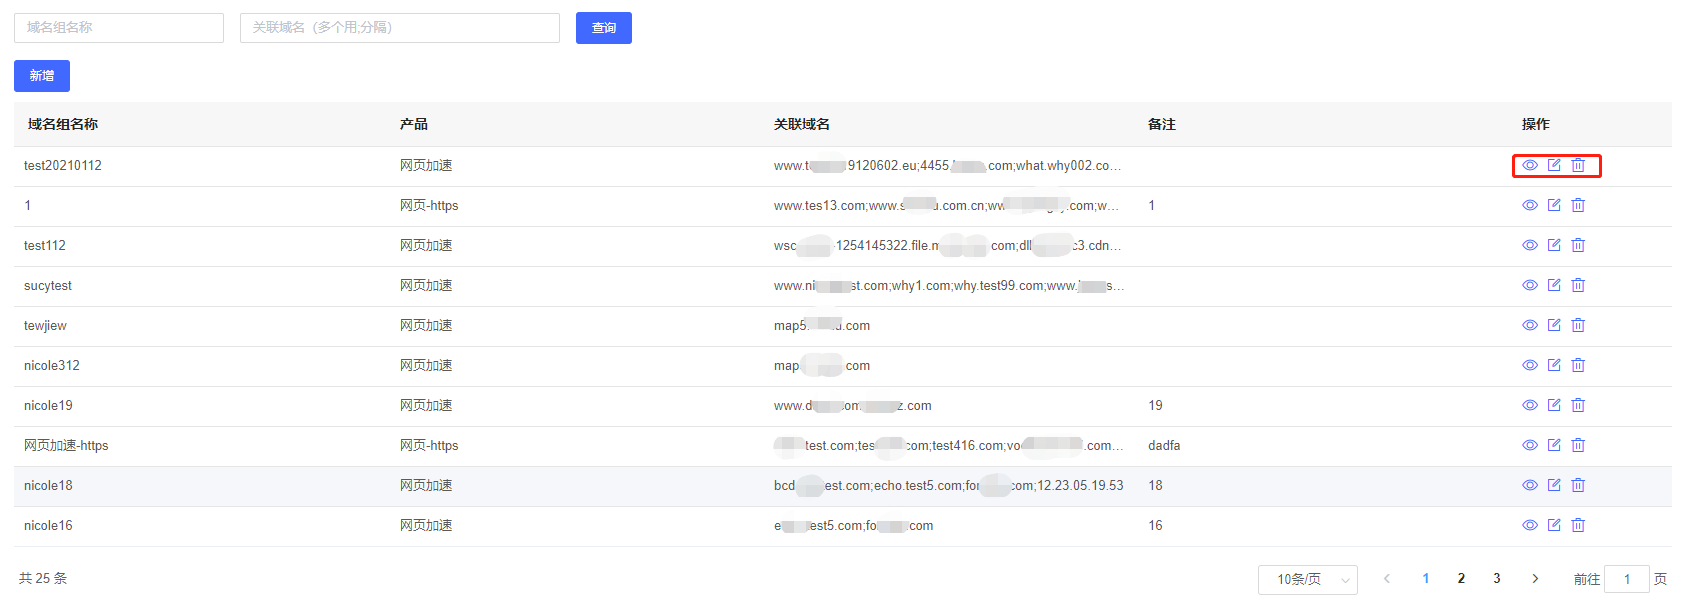Click the dadfa remark cell
The height and width of the screenshot is (605, 1688).
click(x=1164, y=445)
